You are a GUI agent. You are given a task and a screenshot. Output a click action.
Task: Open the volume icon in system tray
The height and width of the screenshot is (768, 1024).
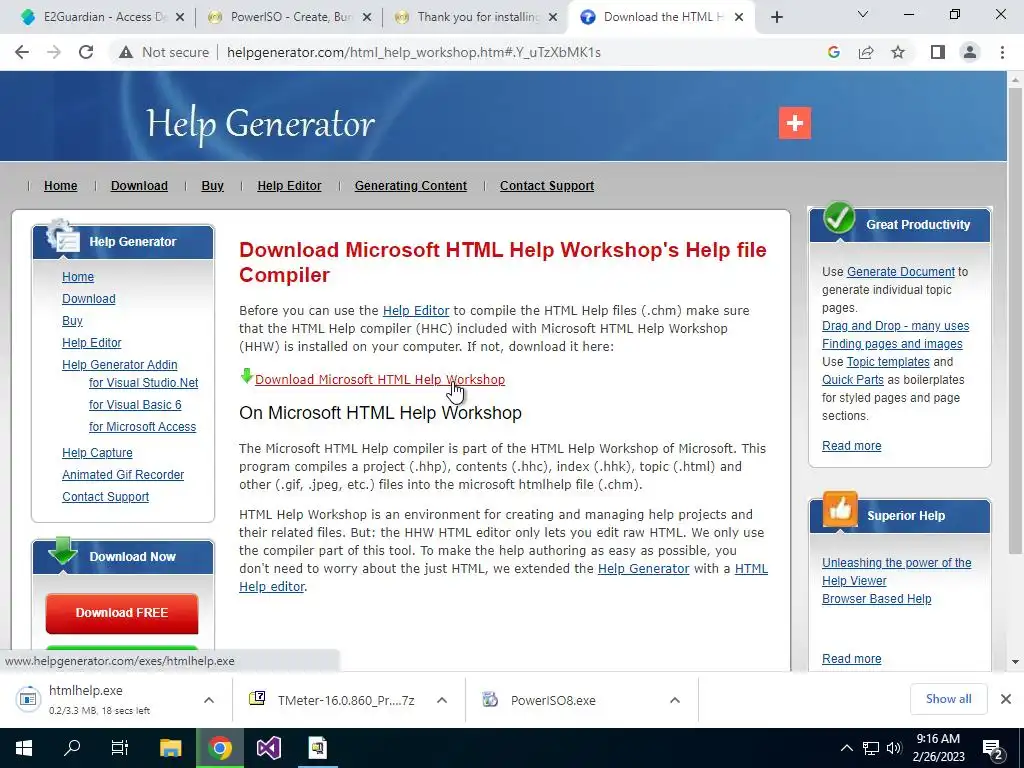894,748
